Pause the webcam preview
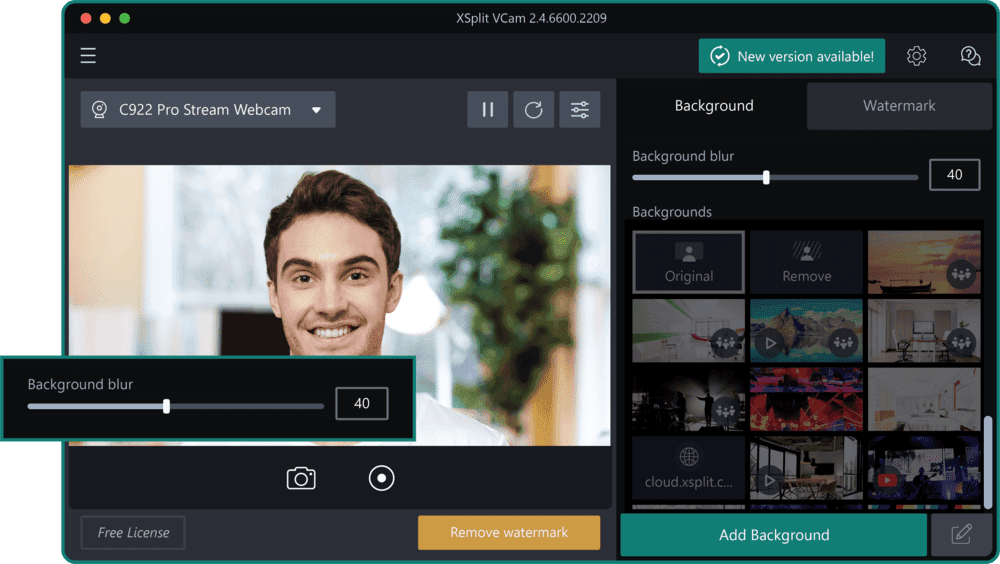Image resolution: width=1000 pixels, height=564 pixels. (487, 110)
